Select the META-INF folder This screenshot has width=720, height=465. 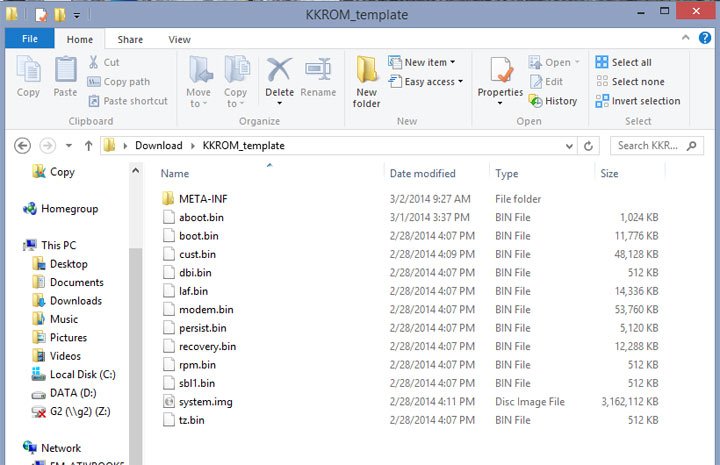click(203, 199)
